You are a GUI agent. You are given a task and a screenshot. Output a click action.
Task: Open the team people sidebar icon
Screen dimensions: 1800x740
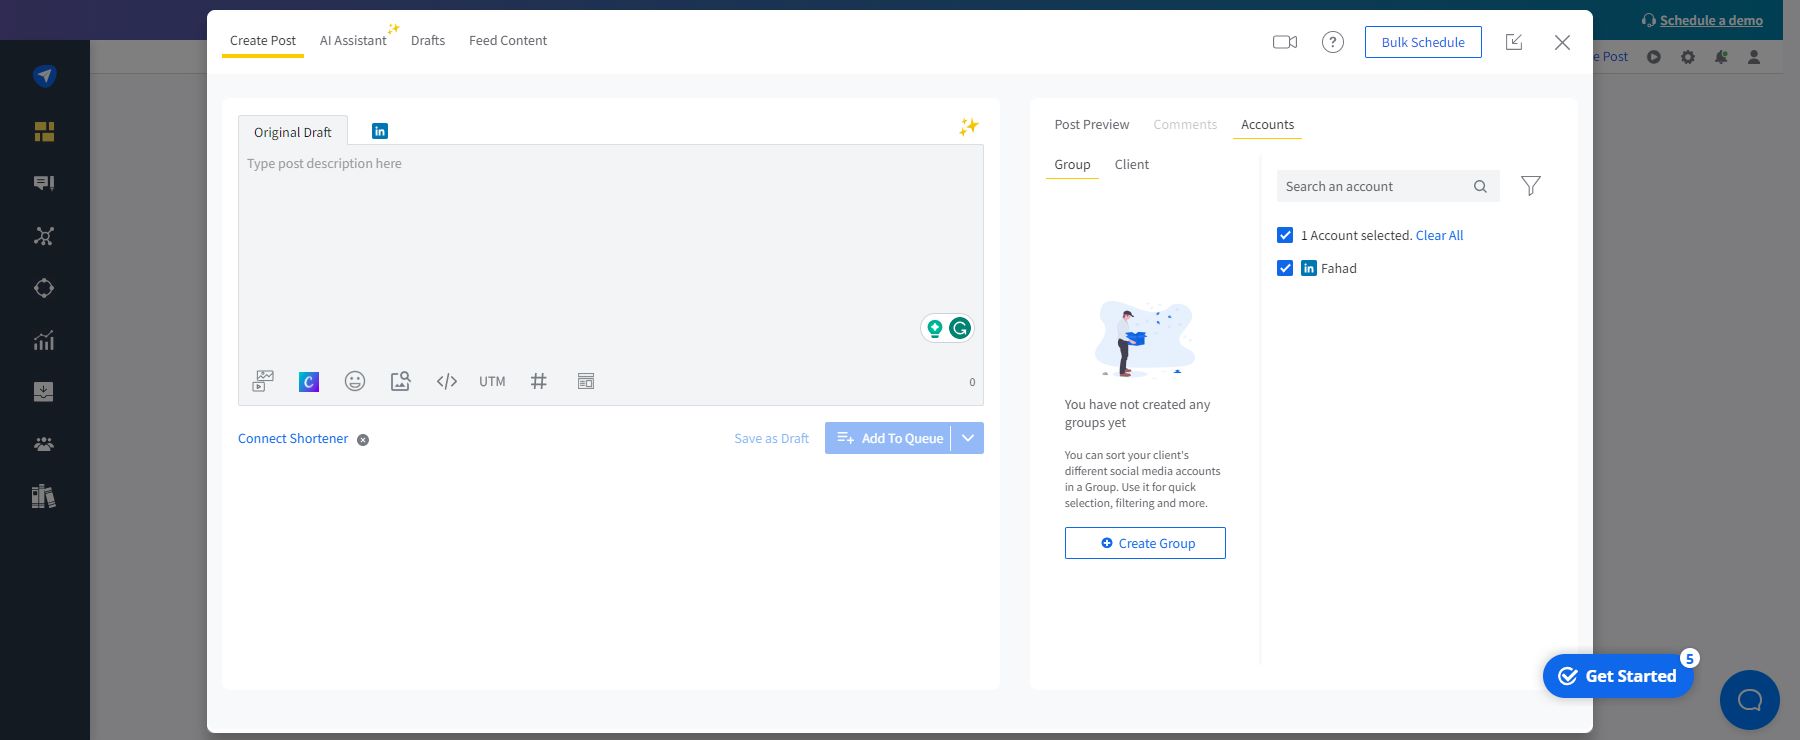(44, 444)
